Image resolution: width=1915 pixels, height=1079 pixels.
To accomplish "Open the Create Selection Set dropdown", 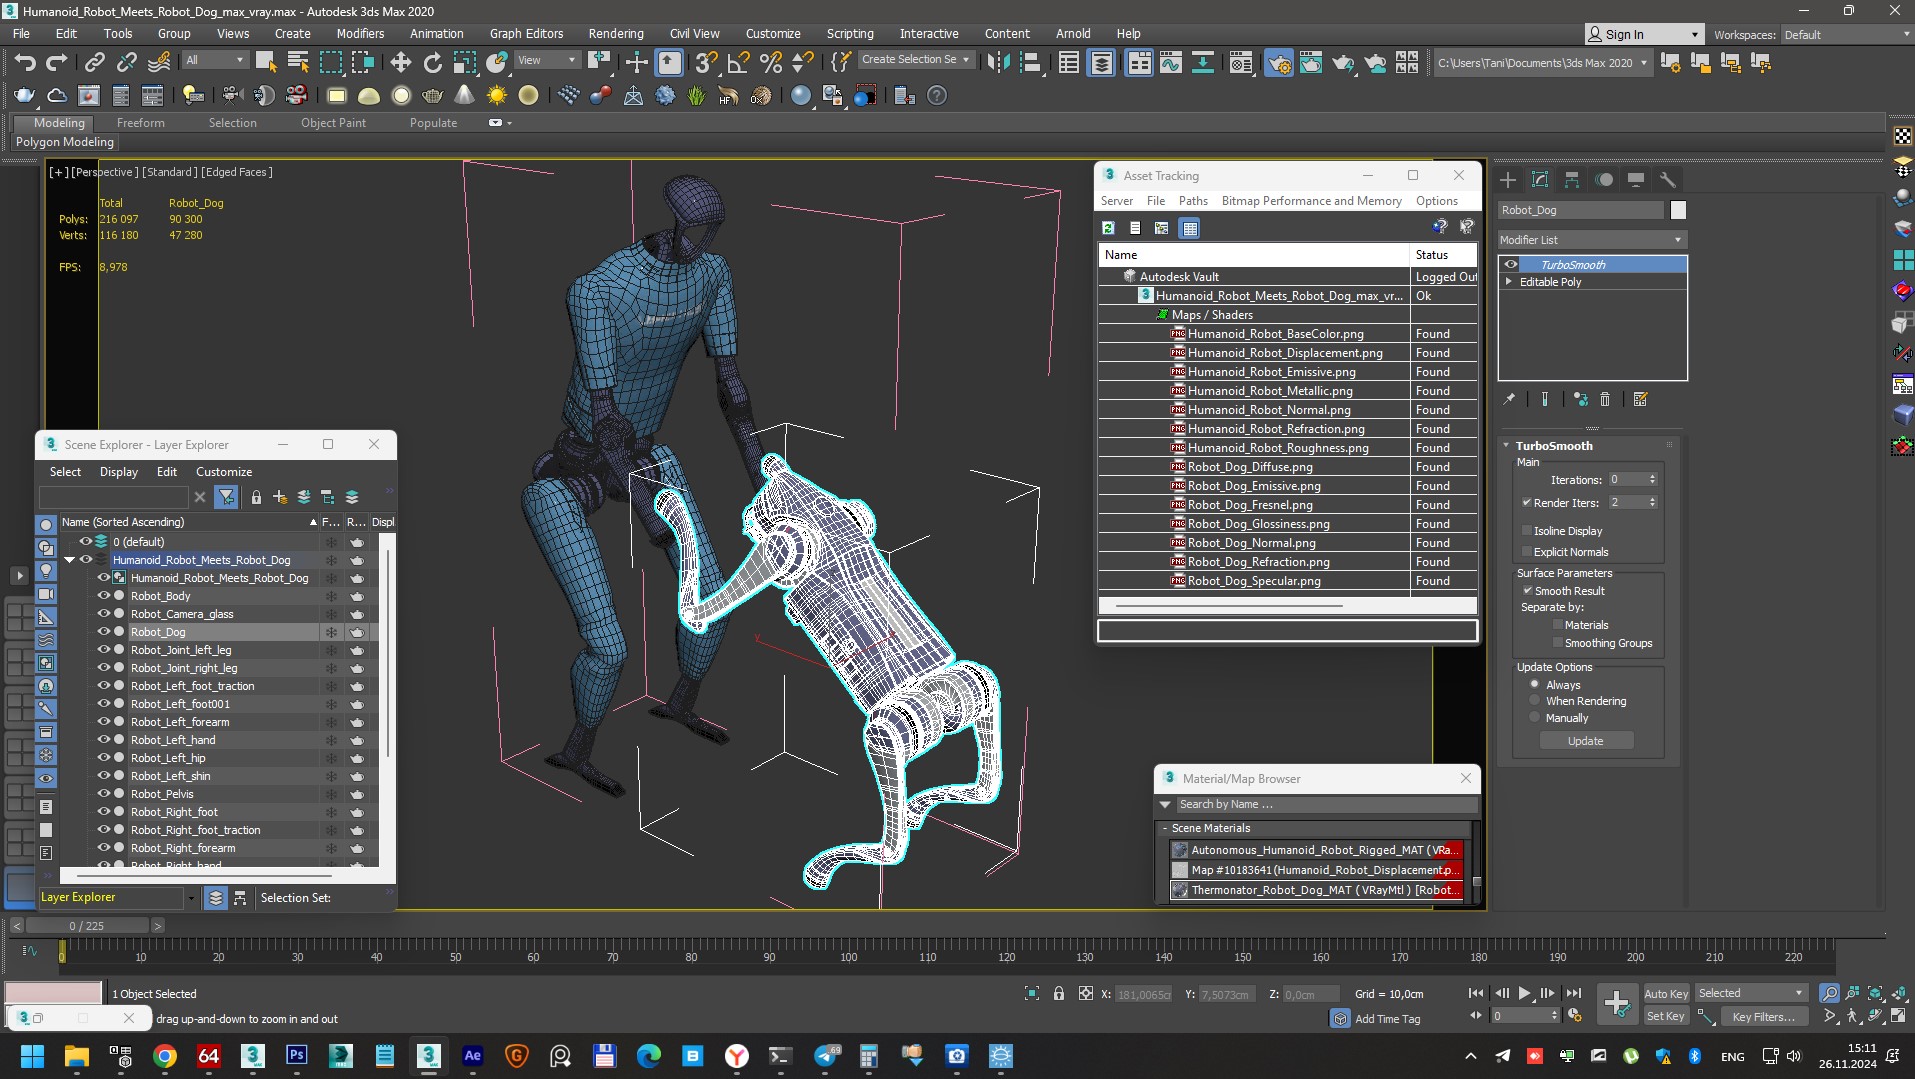I will pyautogui.click(x=915, y=60).
